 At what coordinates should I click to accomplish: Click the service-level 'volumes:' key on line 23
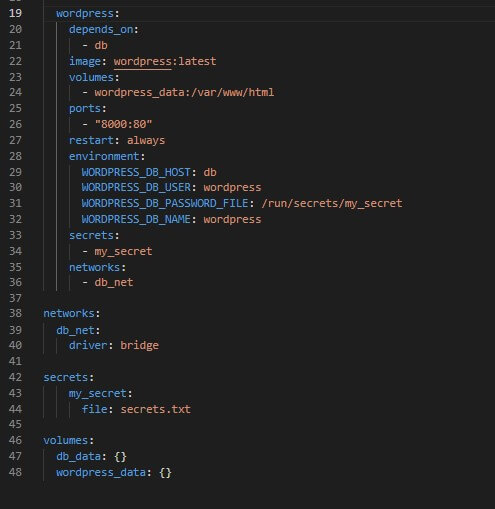pyautogui.click(x=94, y=77)
